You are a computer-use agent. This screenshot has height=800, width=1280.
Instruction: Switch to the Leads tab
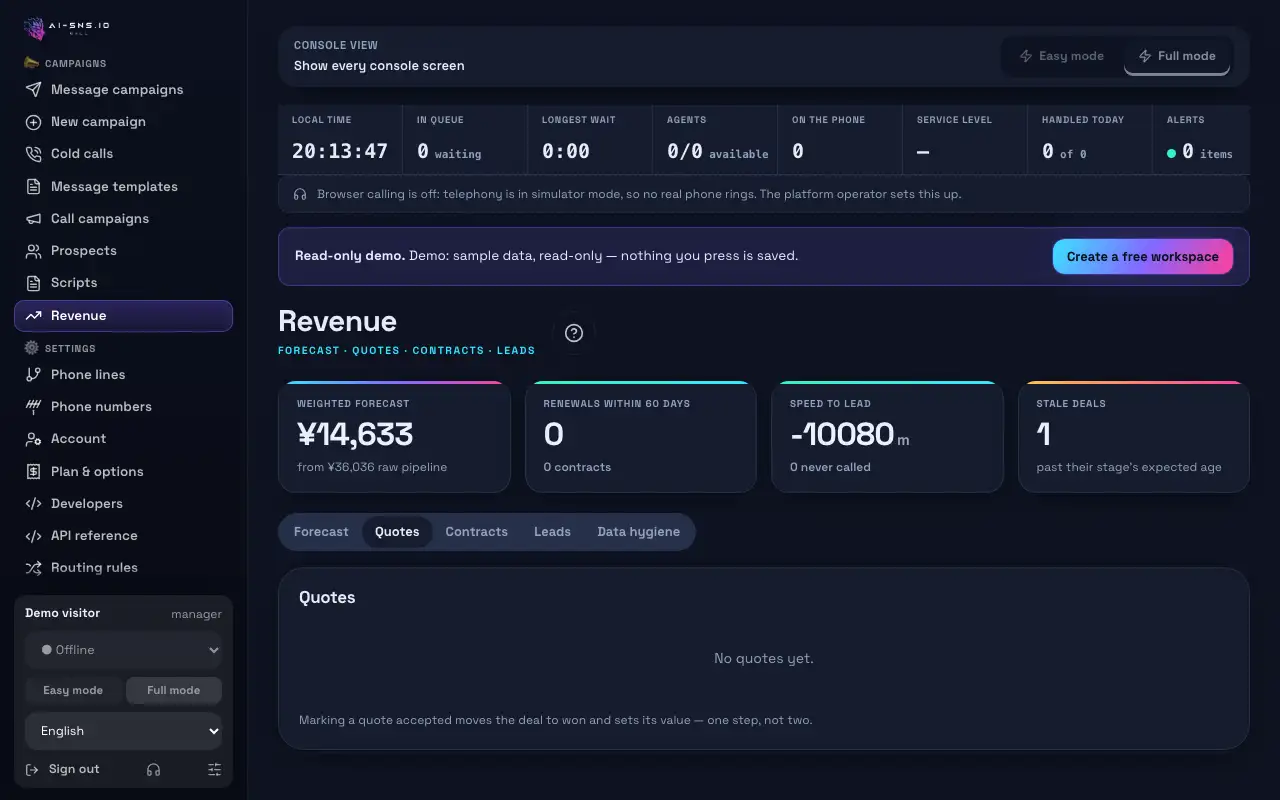pyautogui.click(x=552, y=532)
